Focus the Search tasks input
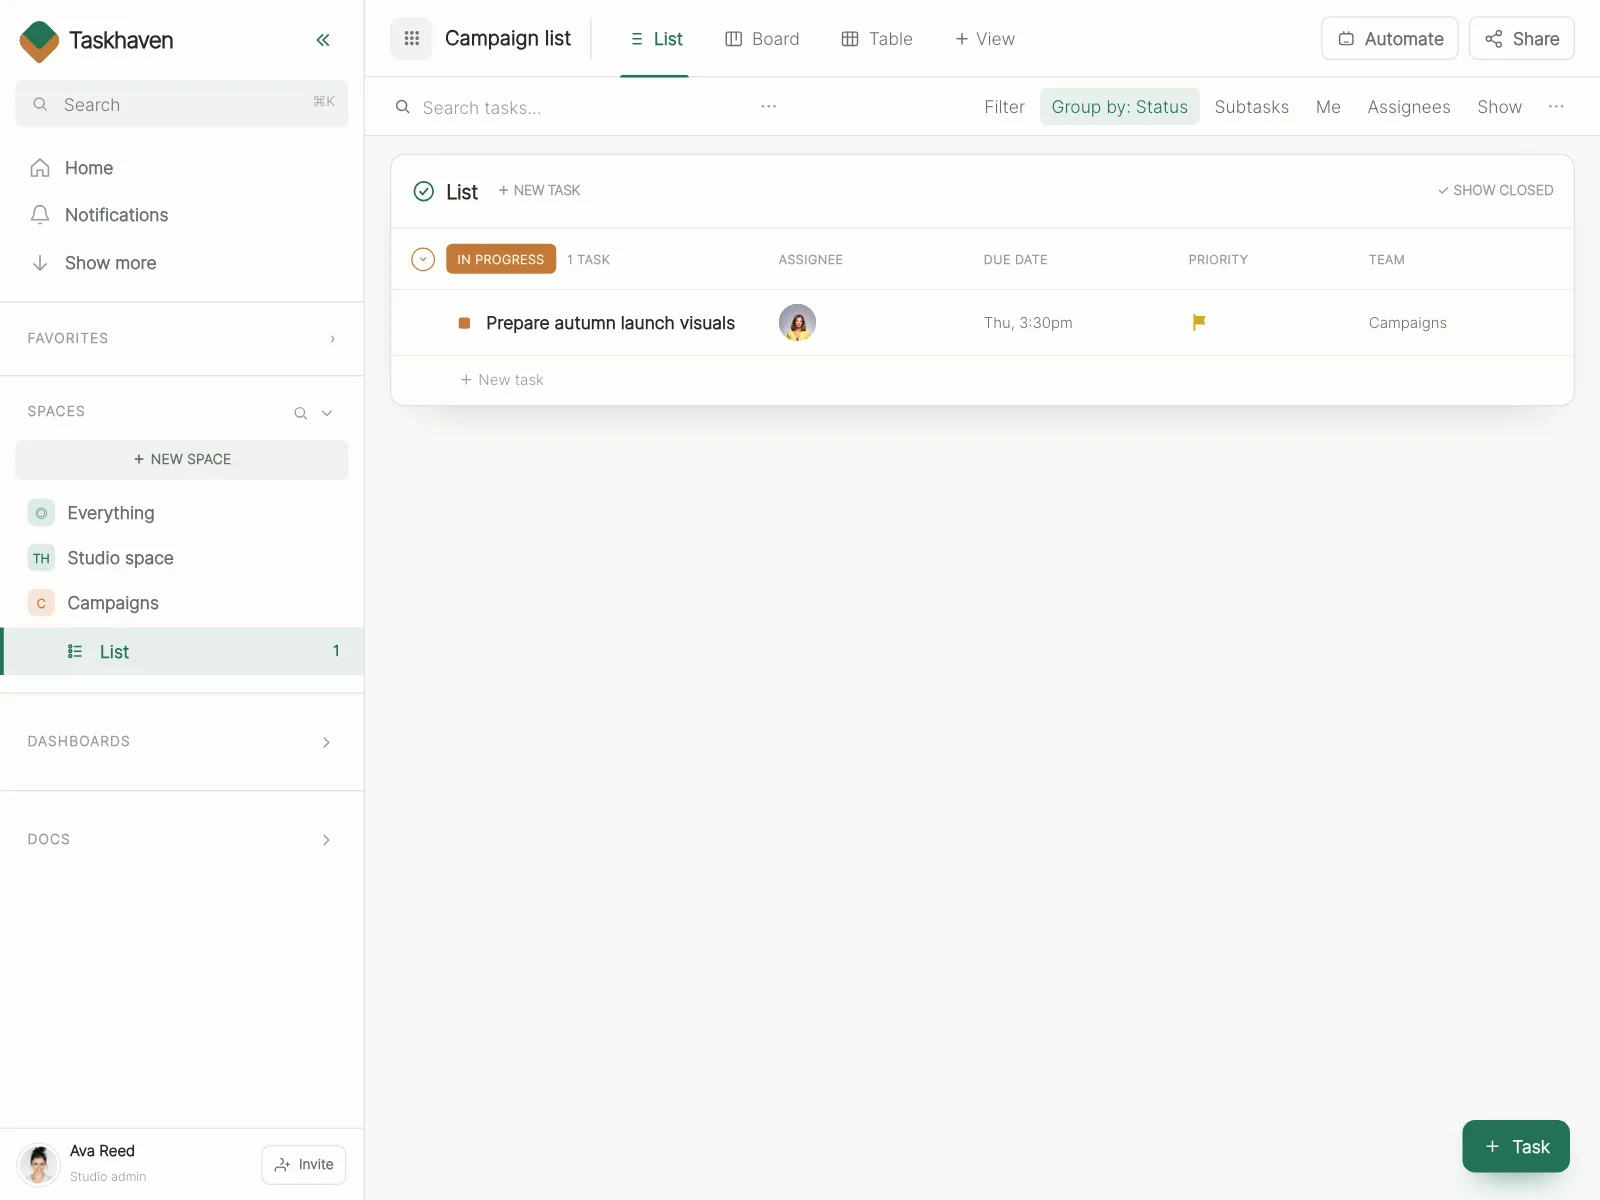Image resolution: width=1600 pixels, height=1200 pixels. click(580, 107)
